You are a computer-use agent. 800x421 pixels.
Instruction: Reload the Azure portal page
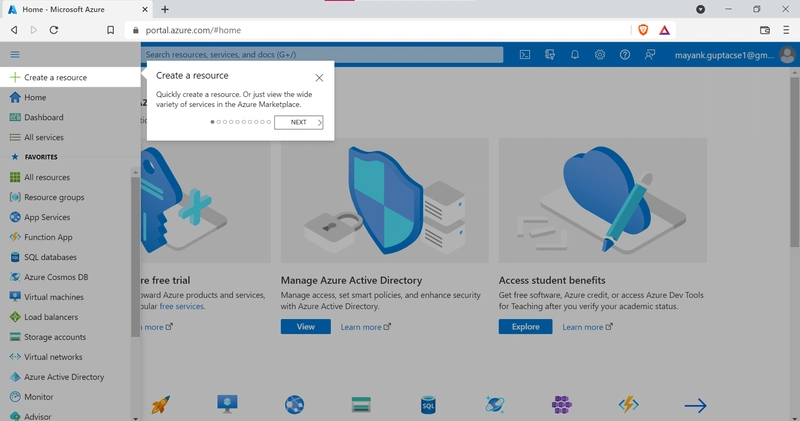tap(54, 30)
